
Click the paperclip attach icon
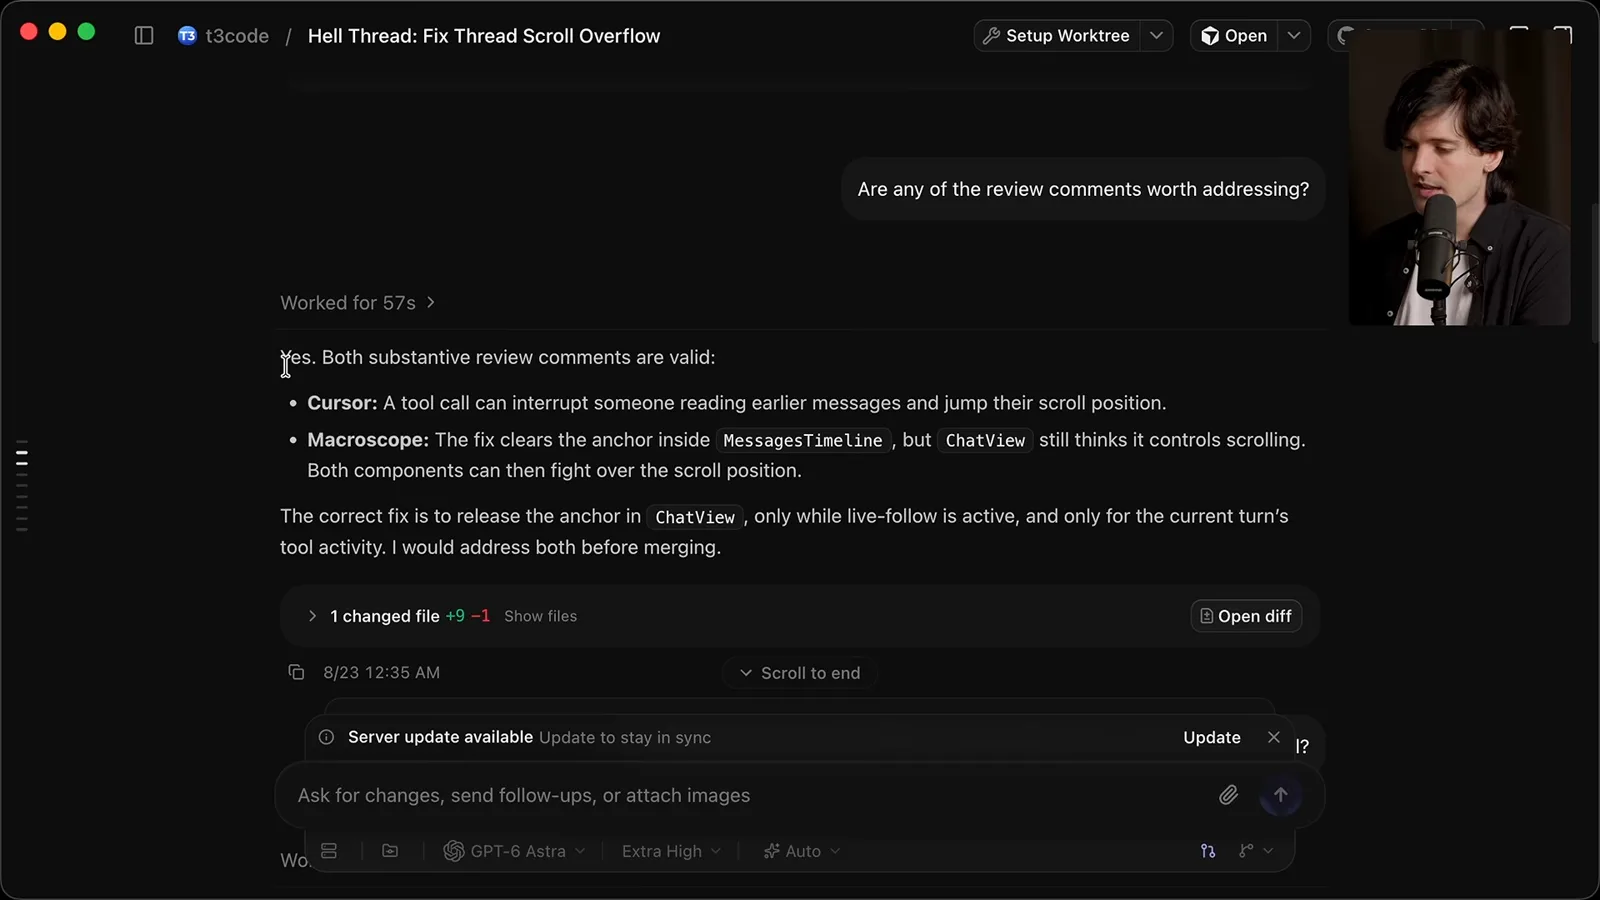[x=1229, y=795]
